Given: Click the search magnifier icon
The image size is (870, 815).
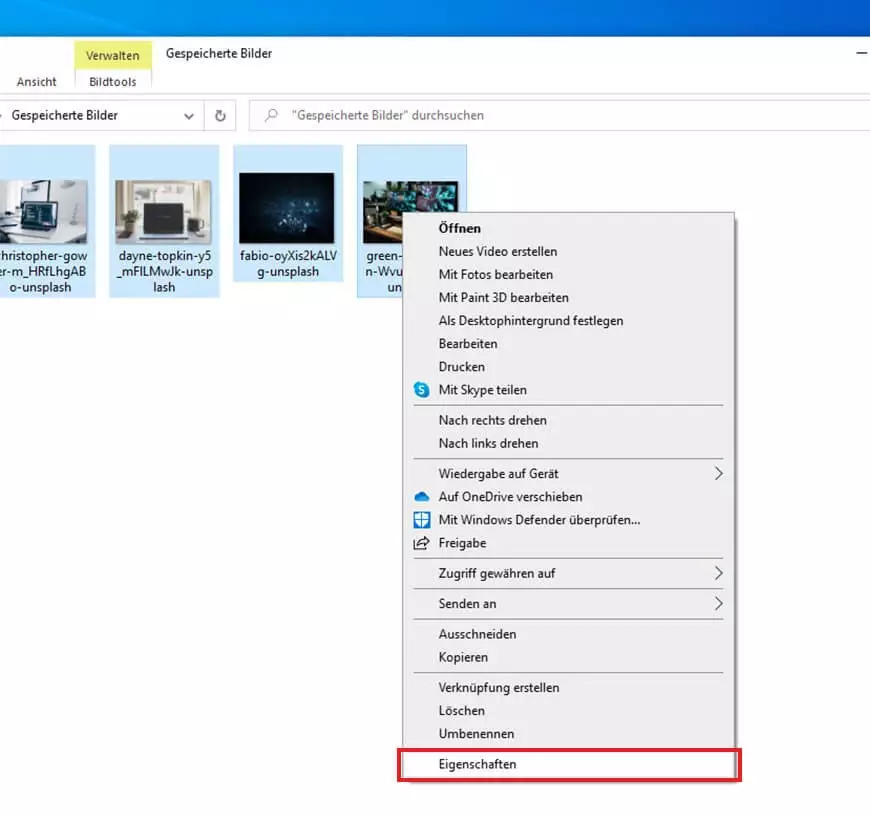Looking at the screenshot, I should pyautogui.click(x=271, y=115).
